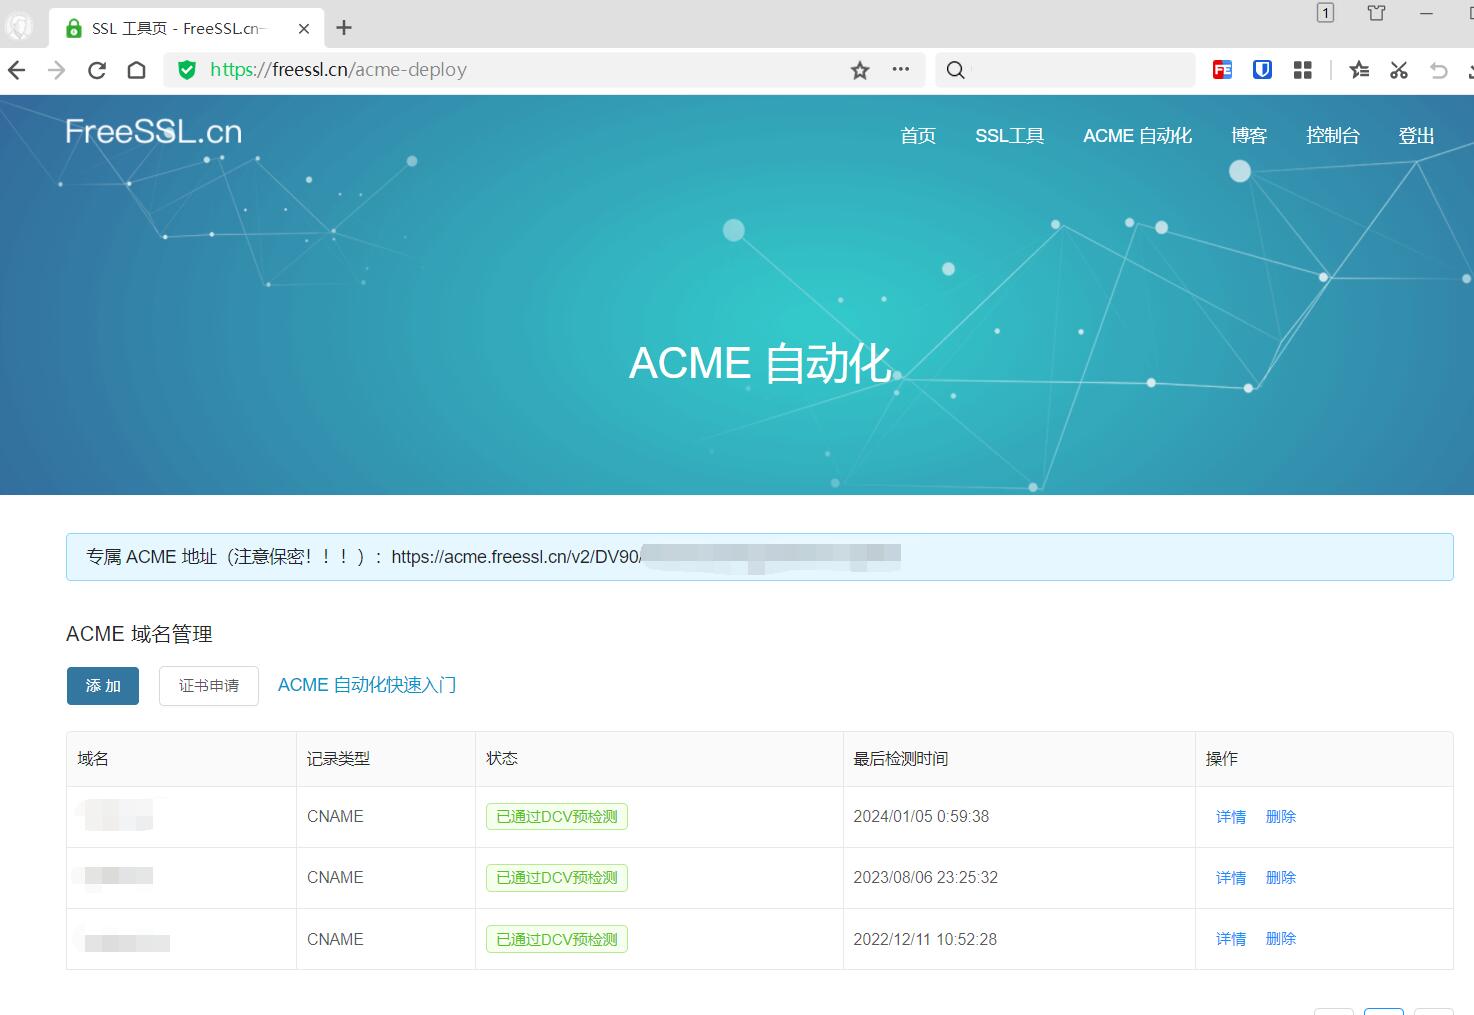Viewport: 1474px width, 1015px height.
Task: Click the Bitwarden shield extension icon
Action: coord(1262,70)
